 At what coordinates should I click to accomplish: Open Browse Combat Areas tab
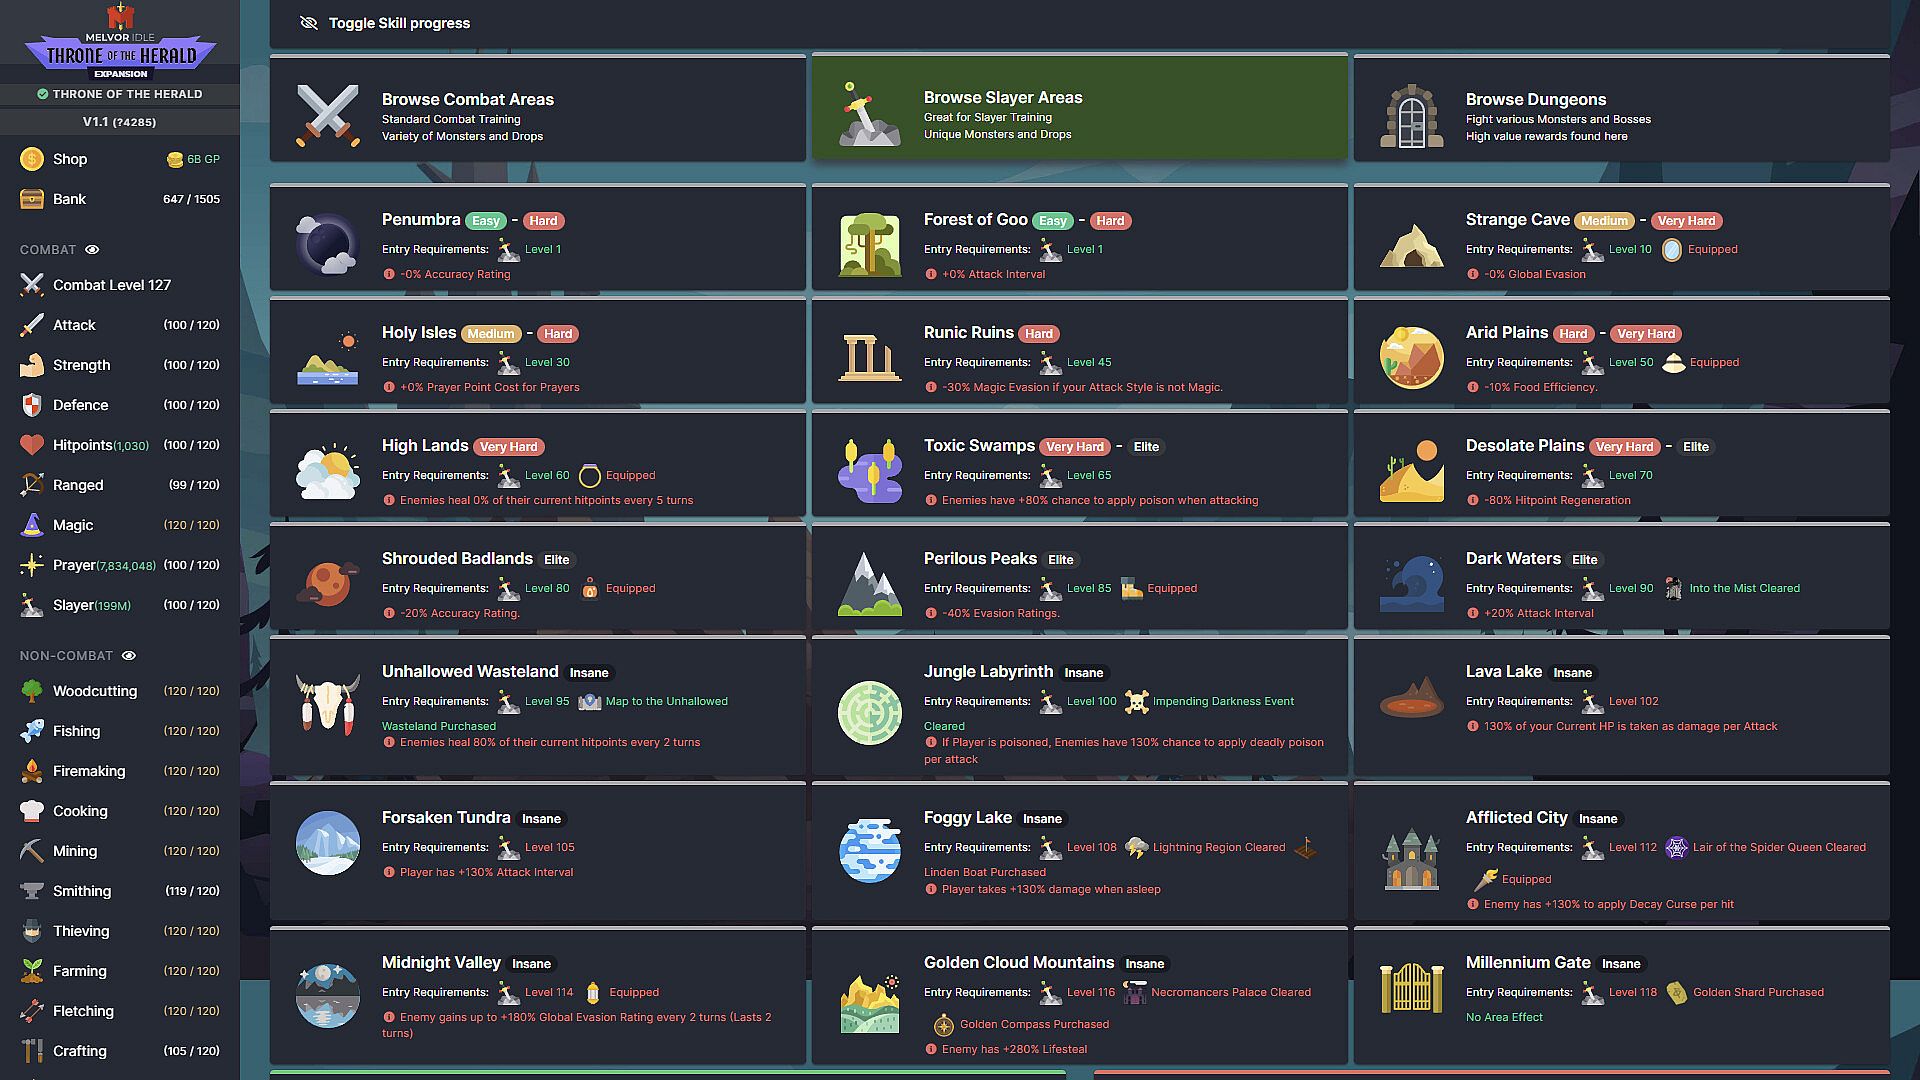pos(537,109)
